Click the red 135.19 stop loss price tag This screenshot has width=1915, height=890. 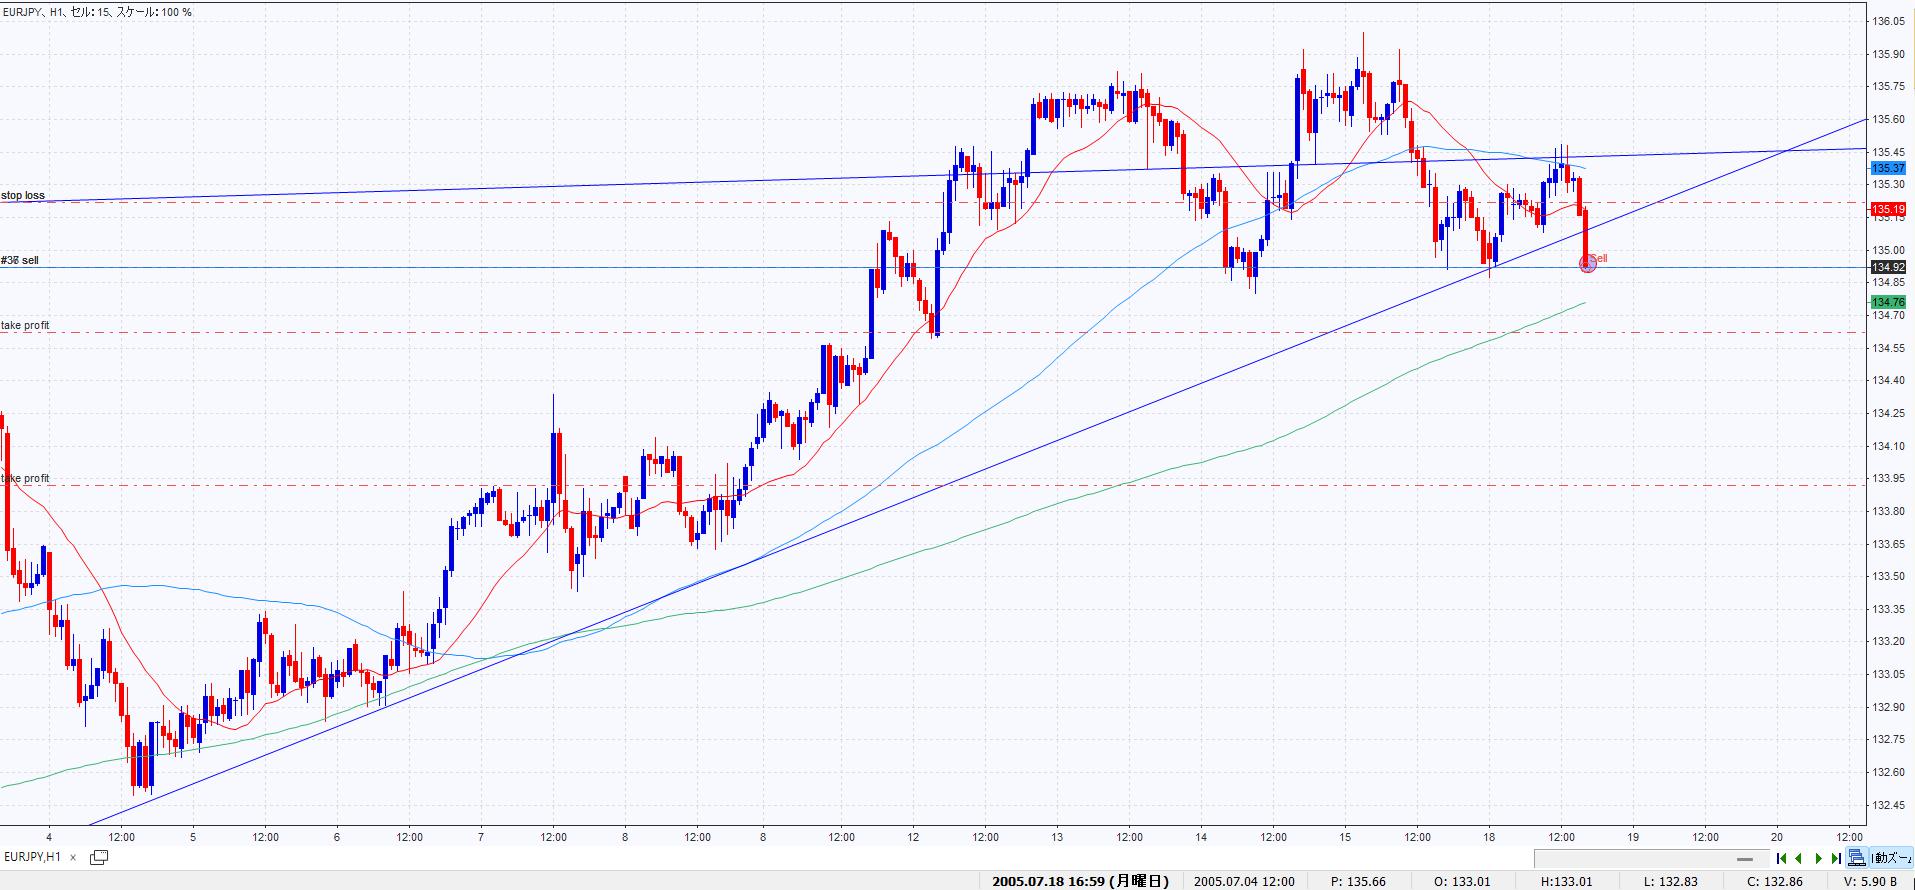[1887, 209]
